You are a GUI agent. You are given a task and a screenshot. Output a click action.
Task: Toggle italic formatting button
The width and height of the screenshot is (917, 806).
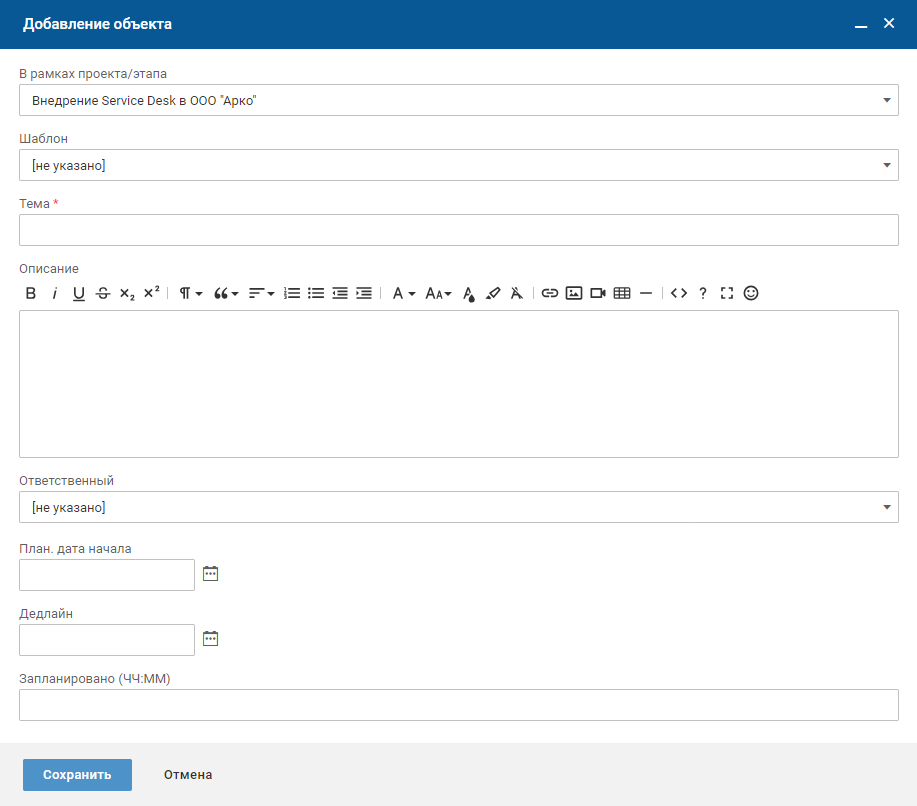click(x=55, y=293)
